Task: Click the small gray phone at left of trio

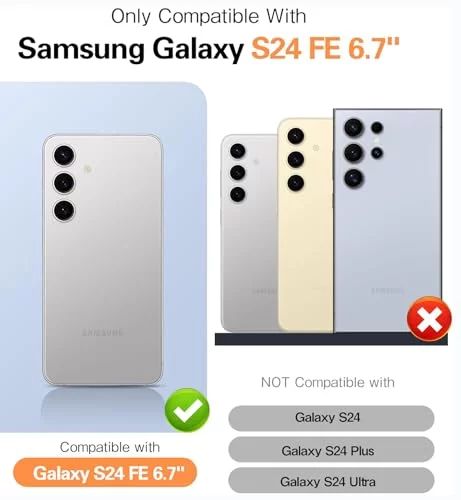Action: 249,233
